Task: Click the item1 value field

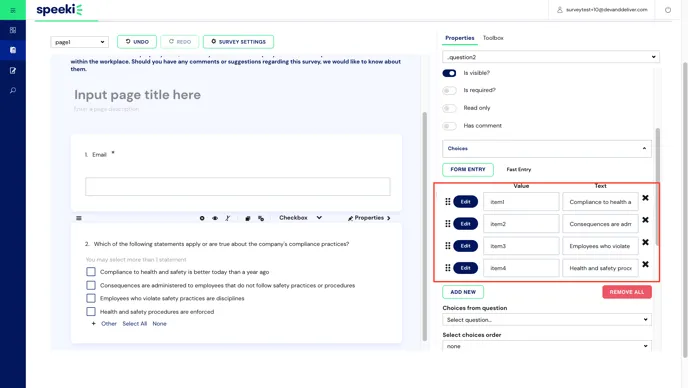Action: pos(521,202)
